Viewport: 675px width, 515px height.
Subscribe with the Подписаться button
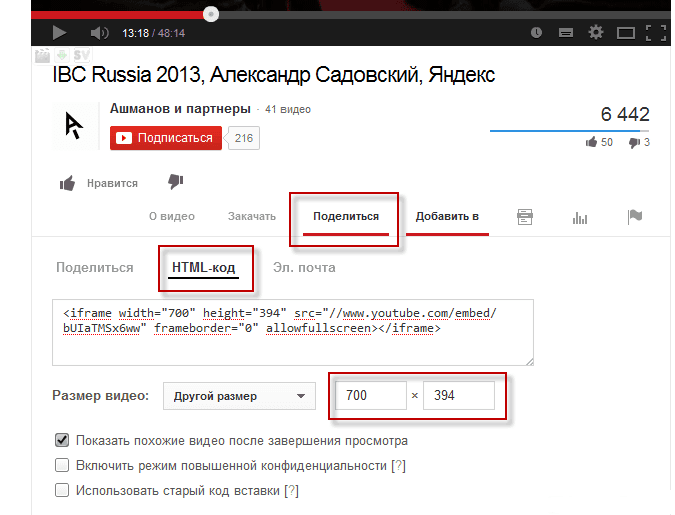[166, 138]
